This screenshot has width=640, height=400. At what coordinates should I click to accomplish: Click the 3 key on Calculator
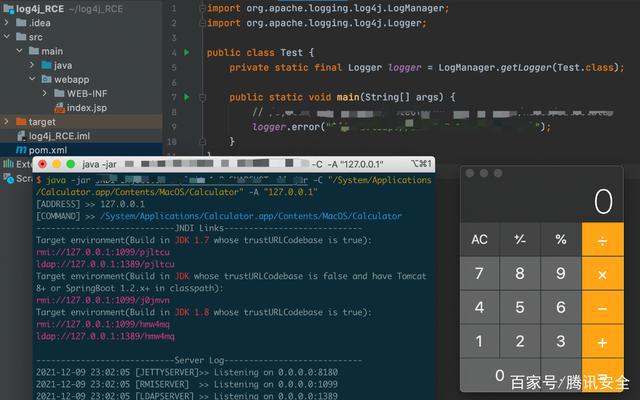pyautogui.click(x=561, y=341)
